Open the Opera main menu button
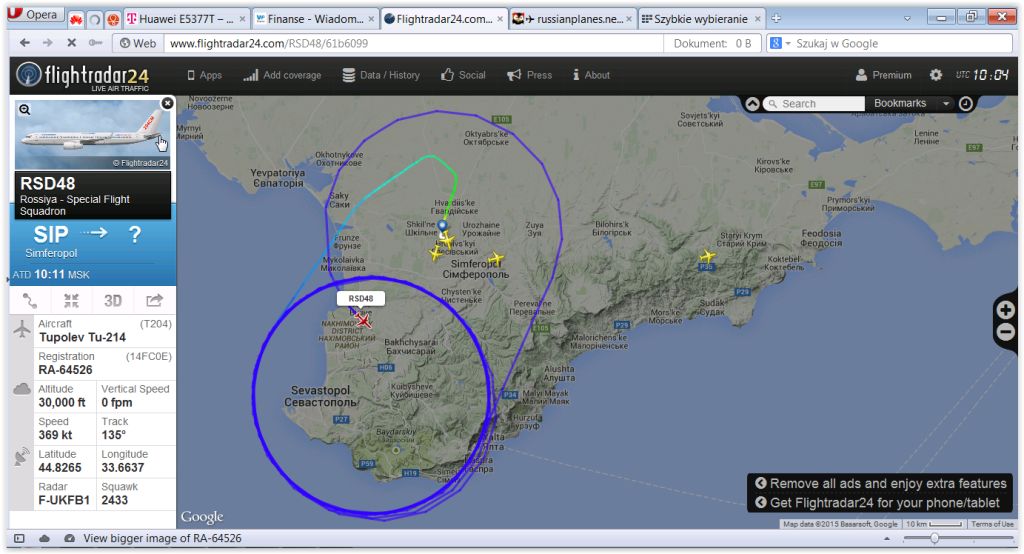 pyautogui.click(x=34, y=14)
